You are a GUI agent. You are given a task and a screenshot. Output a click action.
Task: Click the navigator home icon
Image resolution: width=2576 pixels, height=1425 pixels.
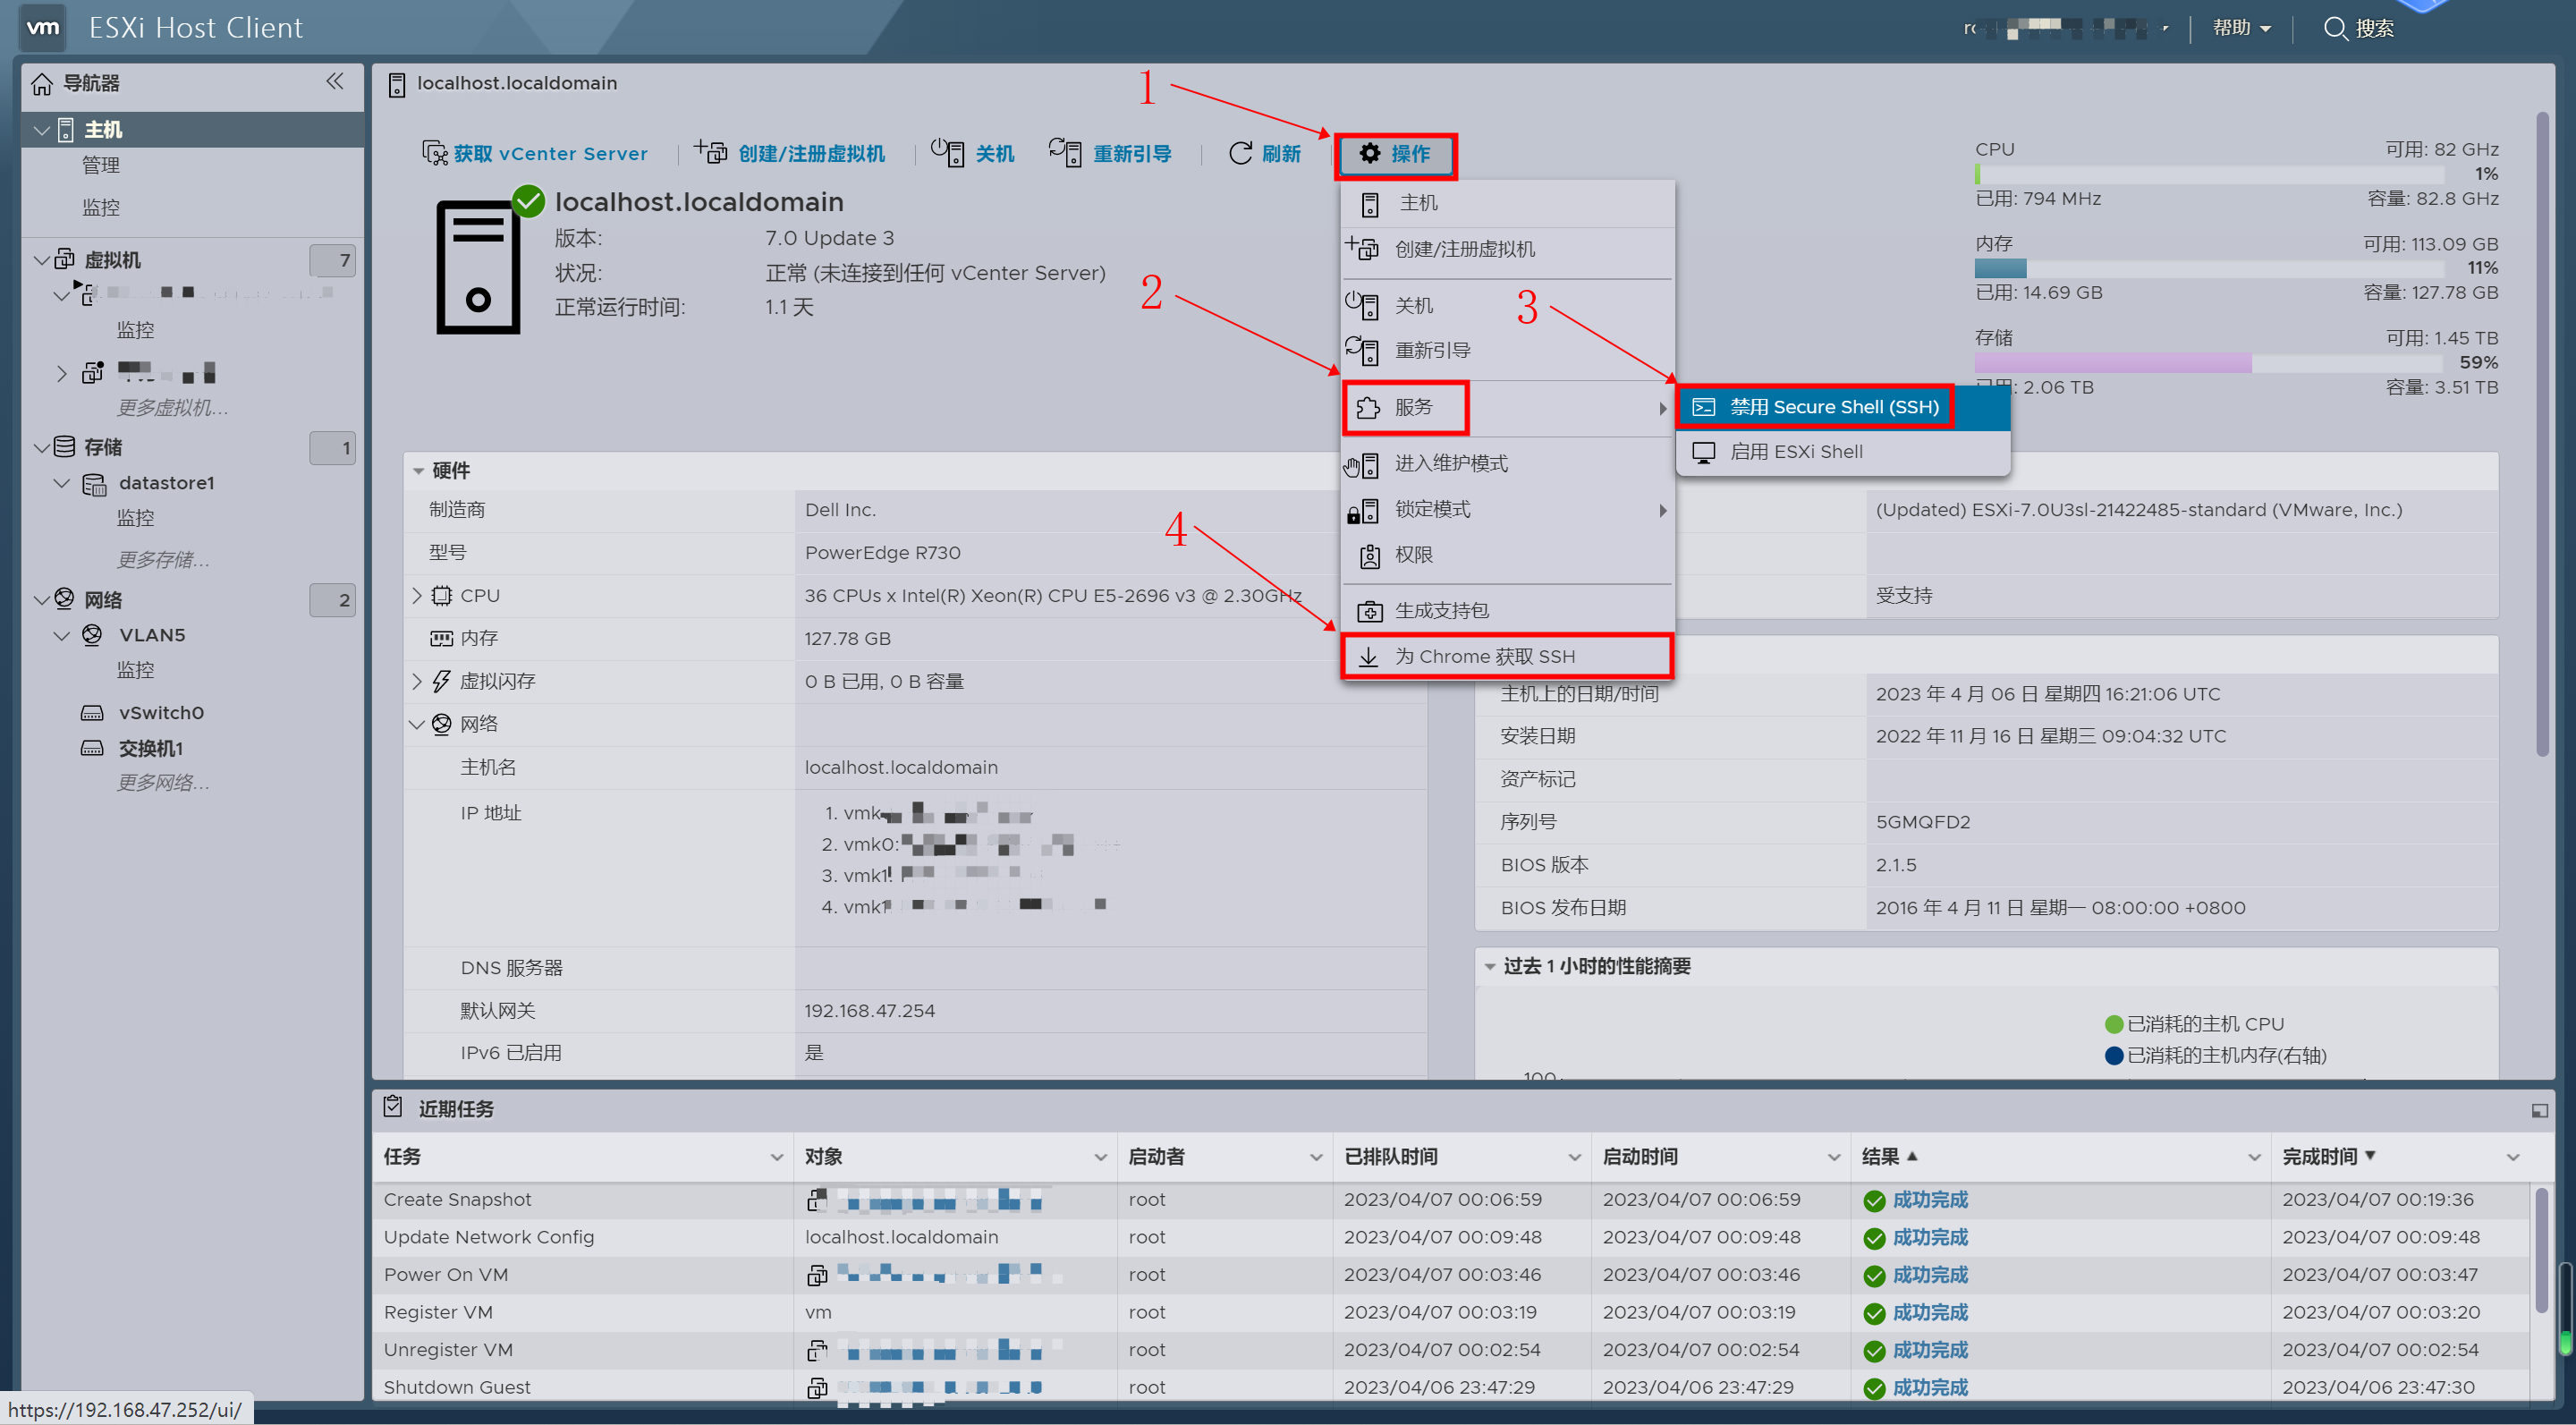pyautogui.click(x=42, y=84)
